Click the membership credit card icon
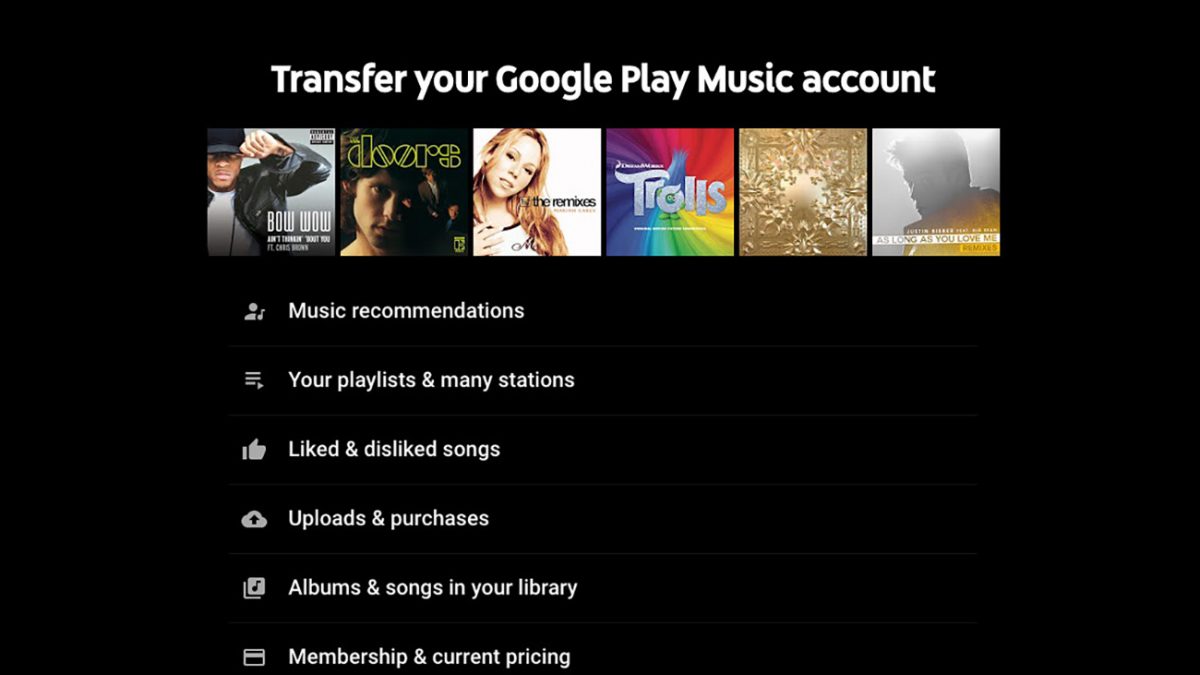The image size is (1200, 675). [x=254, y=657]
